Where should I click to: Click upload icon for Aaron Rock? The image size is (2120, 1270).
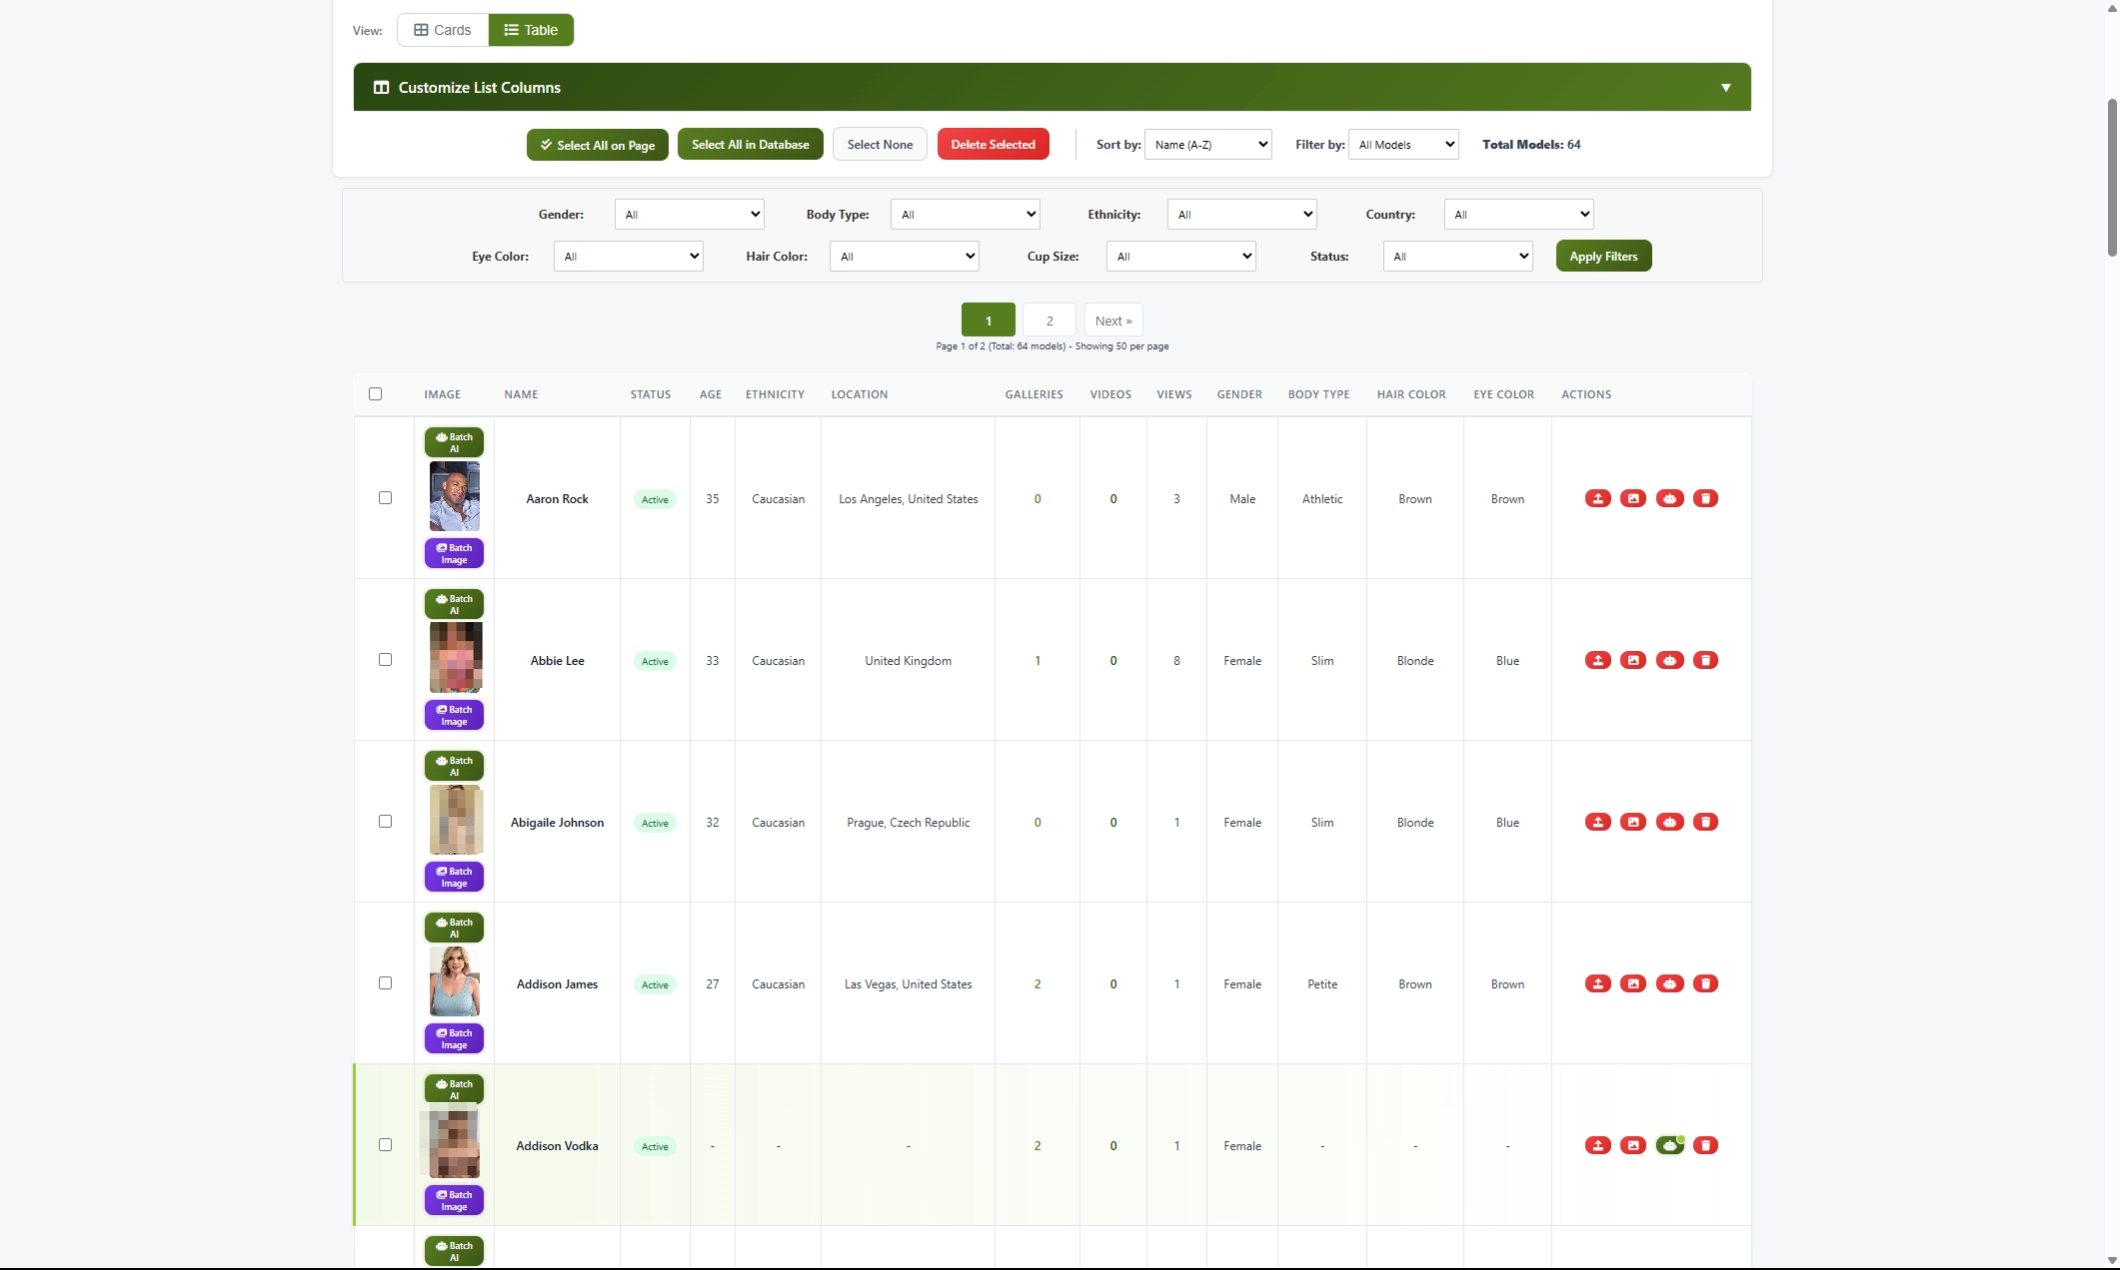pos(1597,498)
